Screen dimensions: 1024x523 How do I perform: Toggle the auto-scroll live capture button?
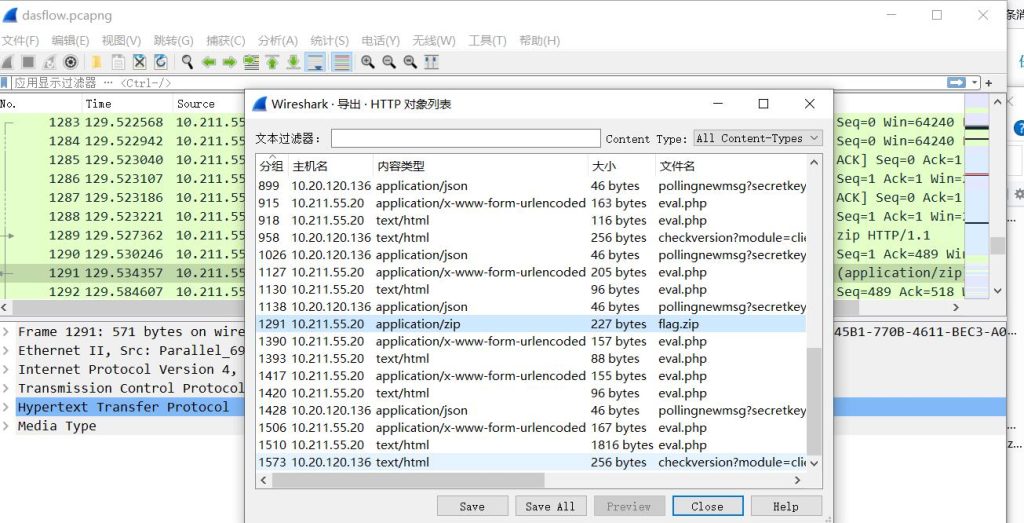point(316,62)
